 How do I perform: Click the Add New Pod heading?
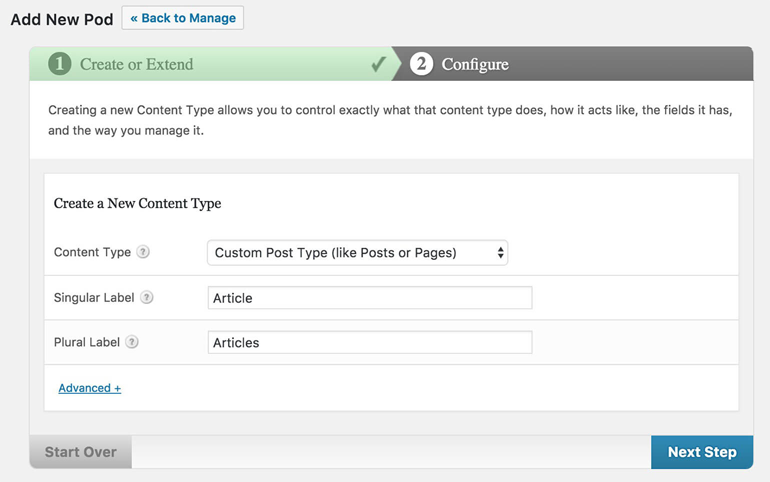pyautogui.click(x=60, y=18)
